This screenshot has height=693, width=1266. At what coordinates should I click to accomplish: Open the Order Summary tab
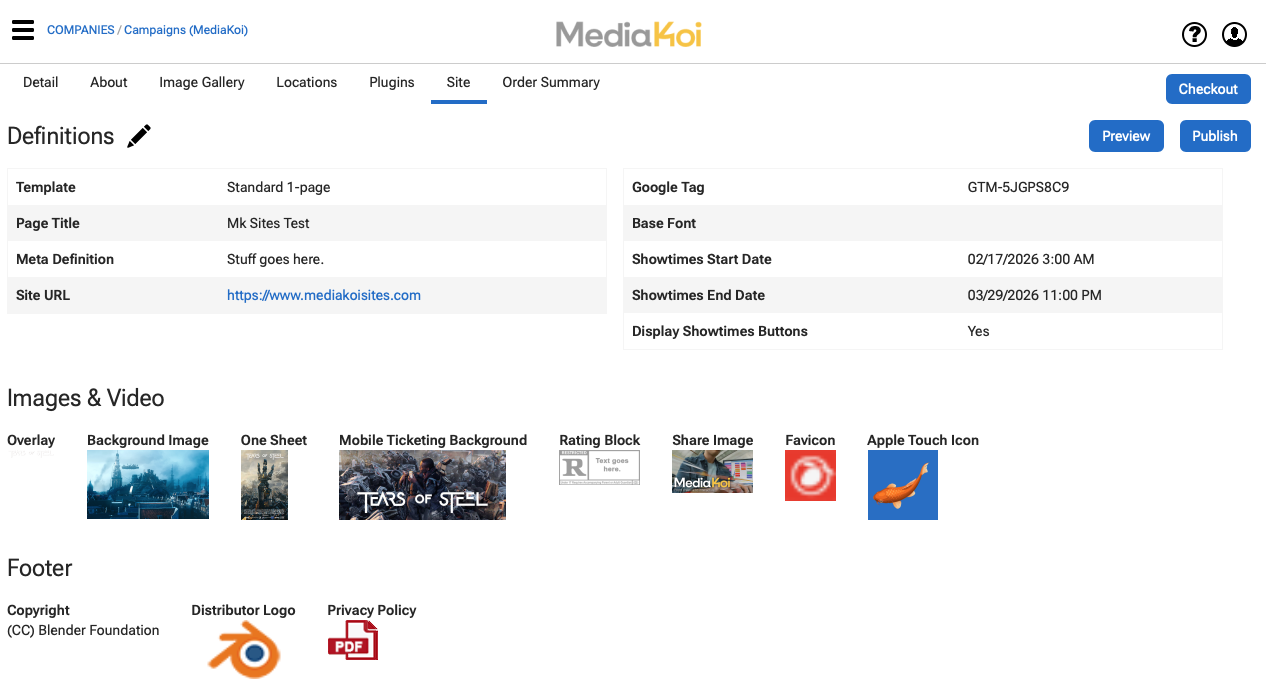point(551,83)
